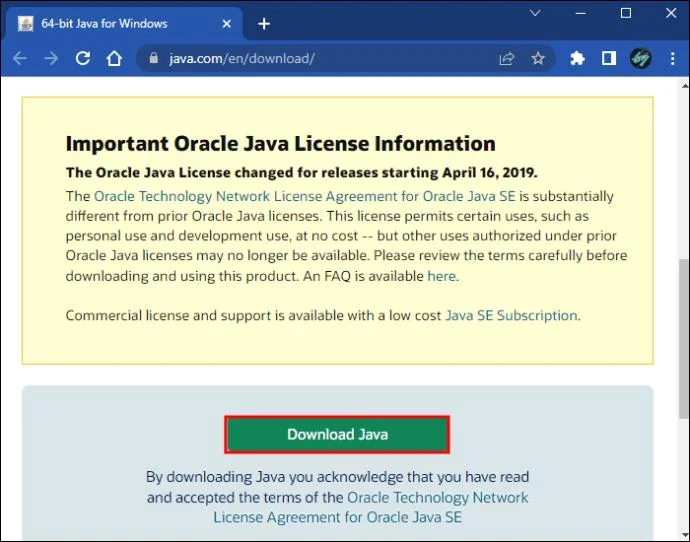Open the Java SE Subscription link

click(x=511, y=315)
